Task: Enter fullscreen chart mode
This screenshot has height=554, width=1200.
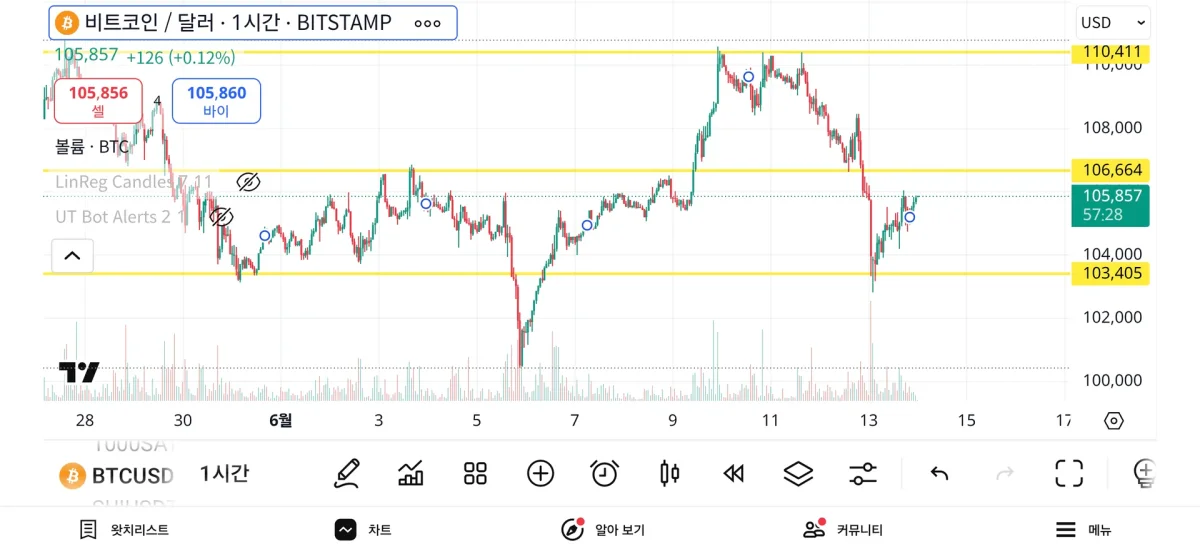Action: click(x=1069, y=473)
